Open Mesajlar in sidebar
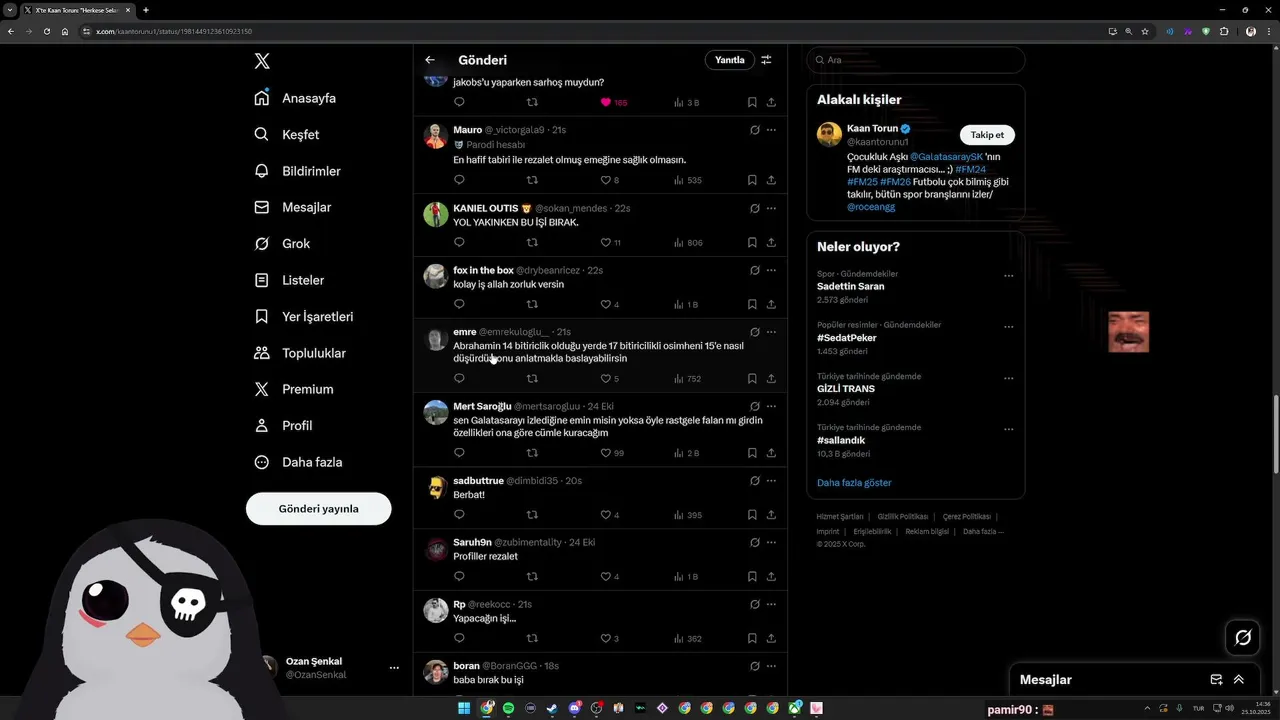The width and height of the screenshot is (1280, 720). coord(293,207)
